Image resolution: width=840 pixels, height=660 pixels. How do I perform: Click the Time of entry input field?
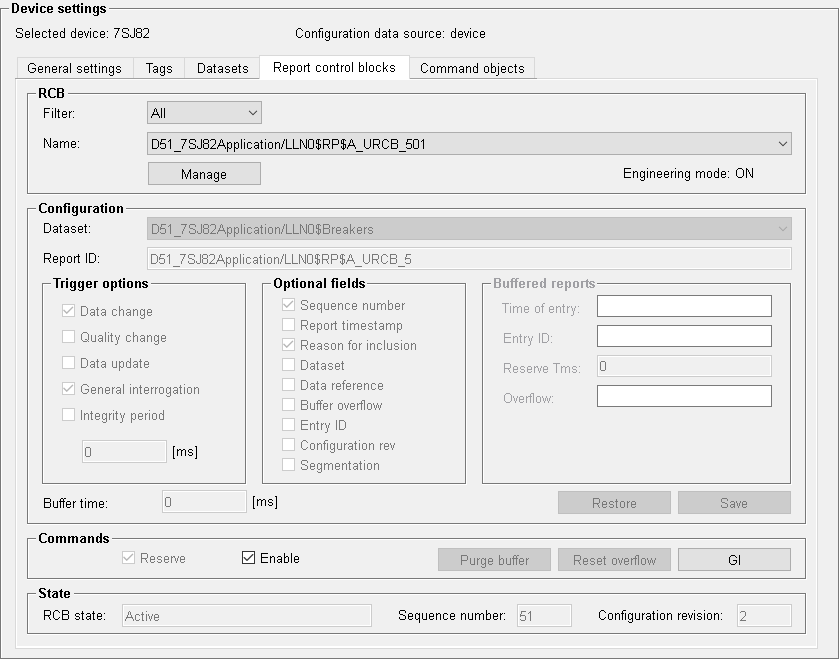tap(684, 306)
